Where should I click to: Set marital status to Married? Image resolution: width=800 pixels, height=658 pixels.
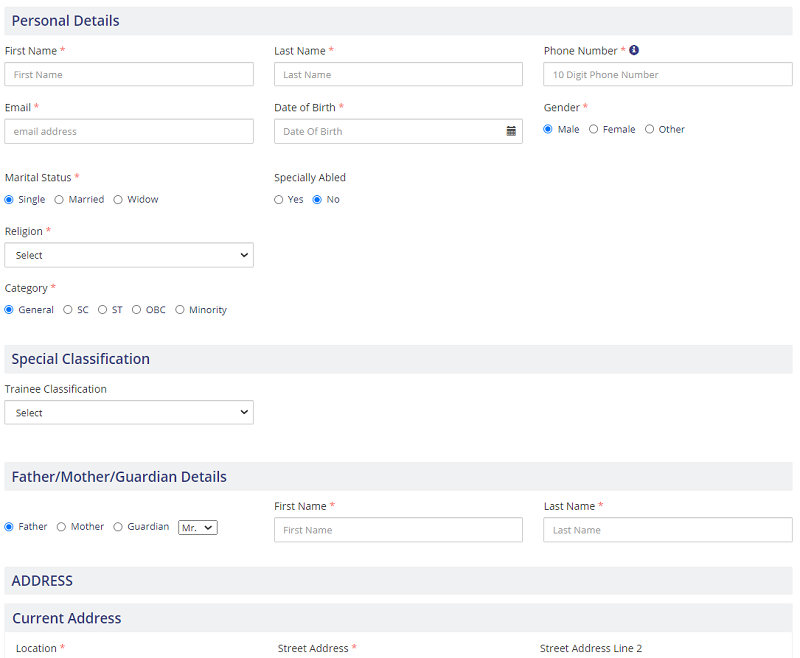59,199
